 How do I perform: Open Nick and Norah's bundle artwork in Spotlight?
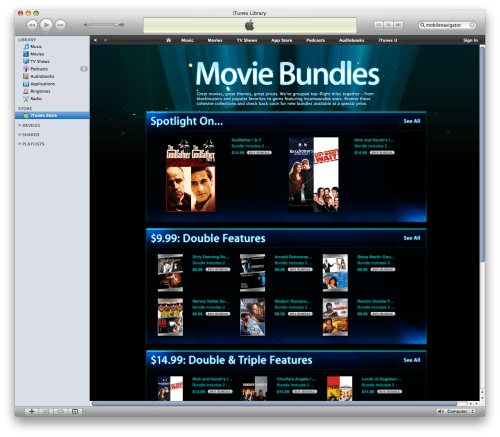point(313,175)
